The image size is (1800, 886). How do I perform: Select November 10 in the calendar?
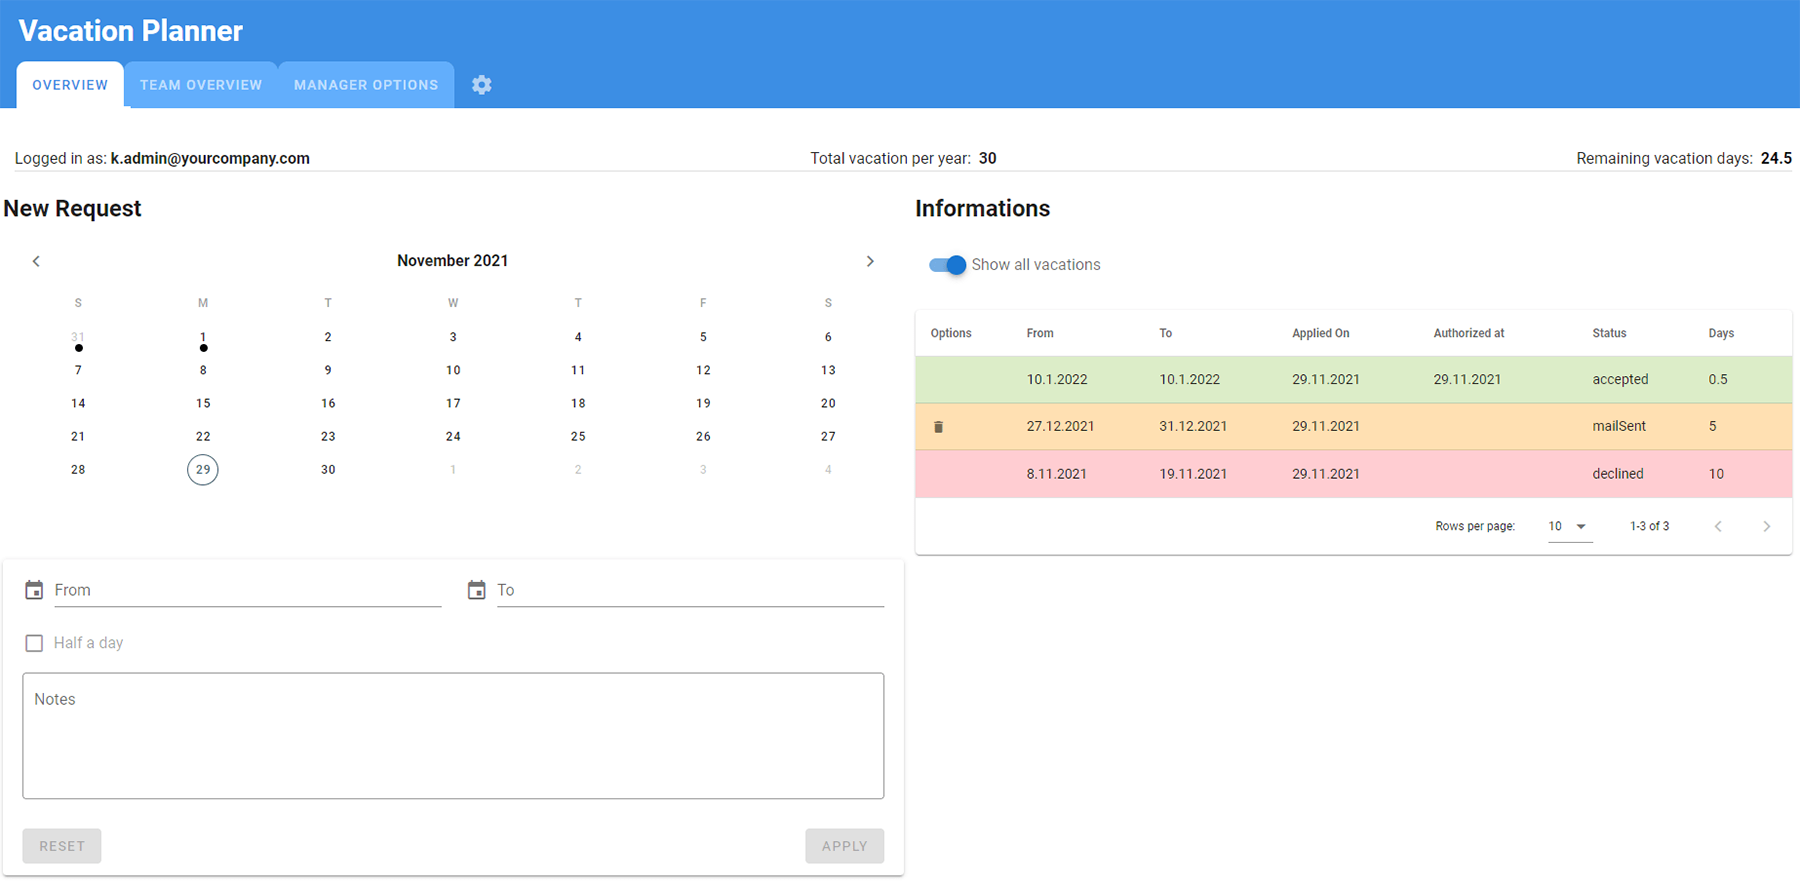click(453, 370)
